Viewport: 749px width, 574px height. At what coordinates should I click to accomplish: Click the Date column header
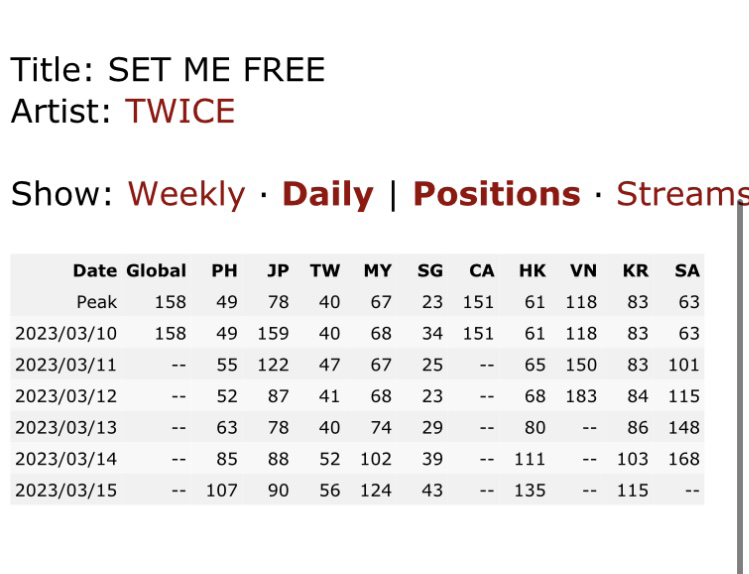tap(94, 270)
